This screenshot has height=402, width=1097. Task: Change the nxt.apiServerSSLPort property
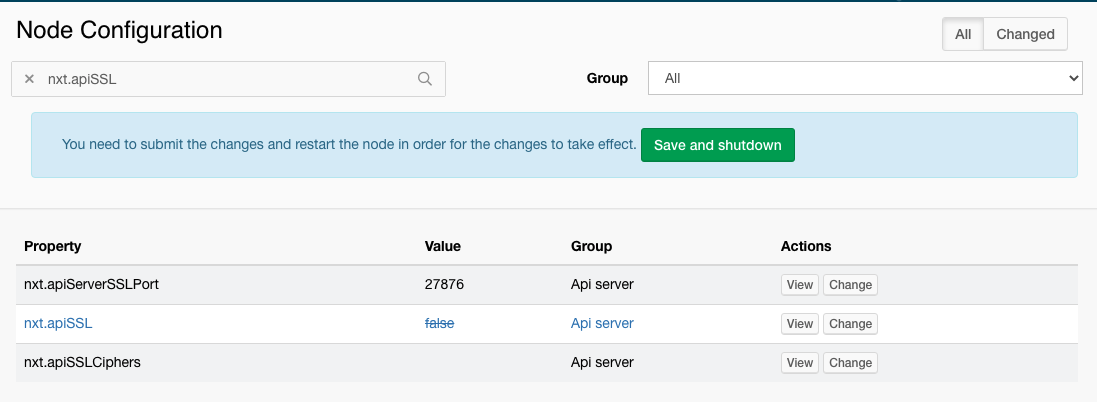pos(850,285)
